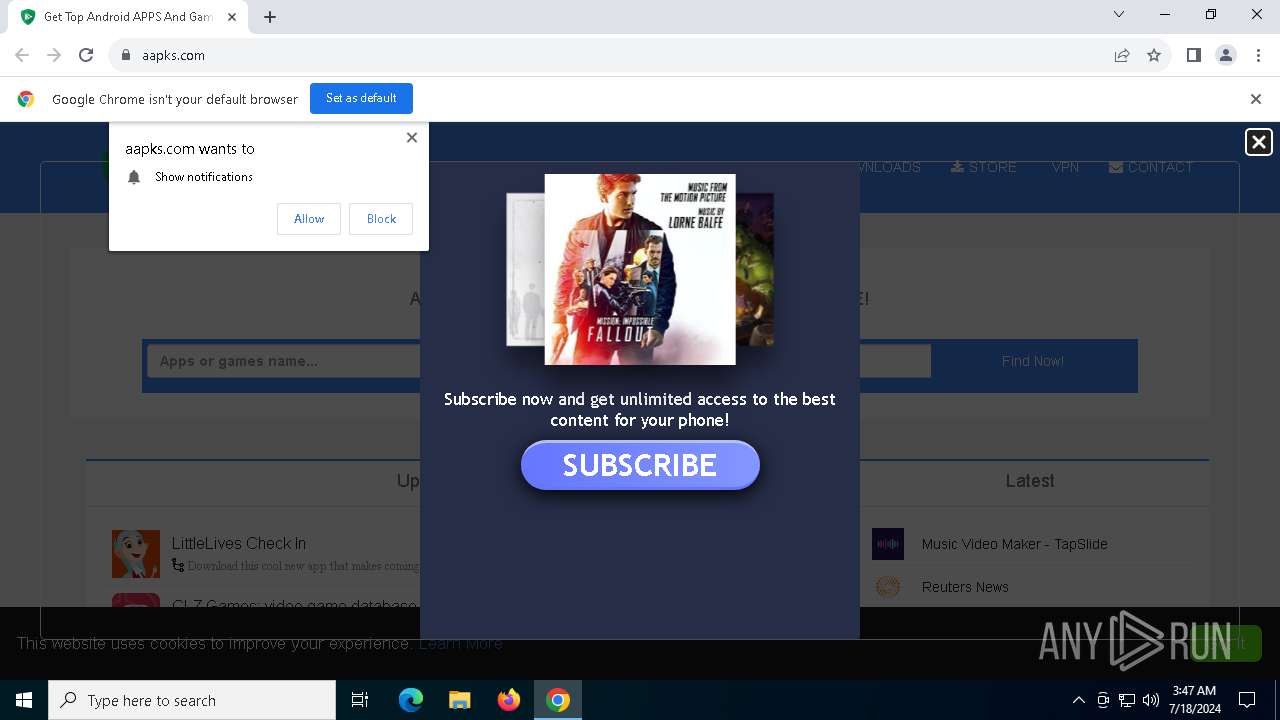Click the Mission Impossible Fallout cover
1280x720 pixels.
click(640, 269)
